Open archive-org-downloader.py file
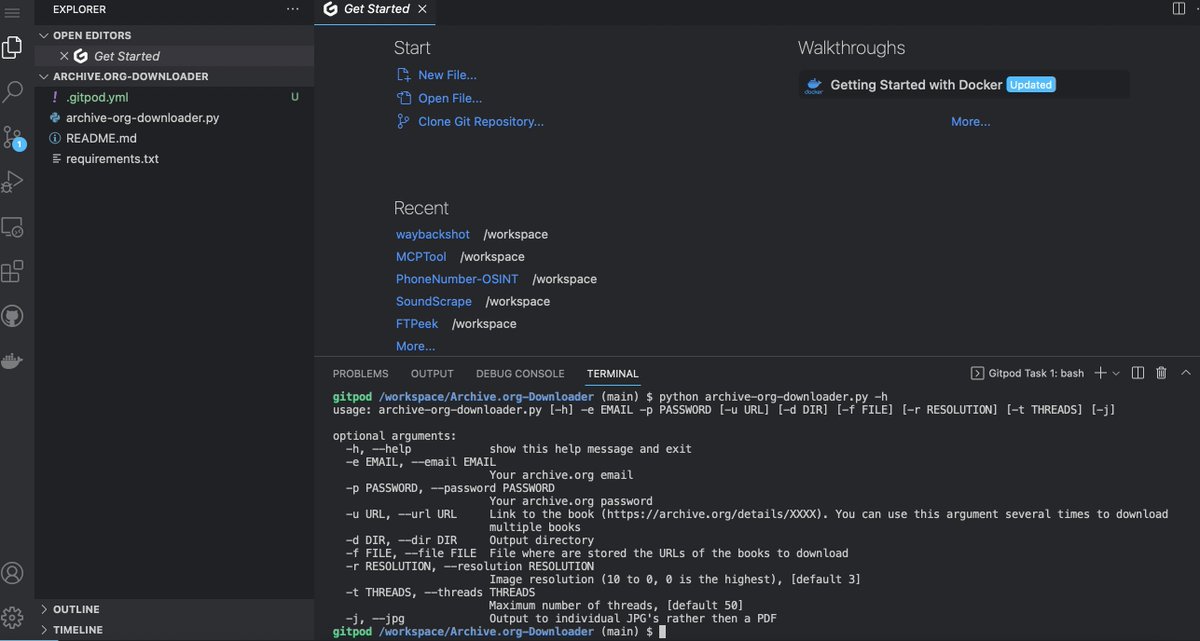Viewport: 1200px width, 641px height. pyautogui.click(x=174, y=118)
